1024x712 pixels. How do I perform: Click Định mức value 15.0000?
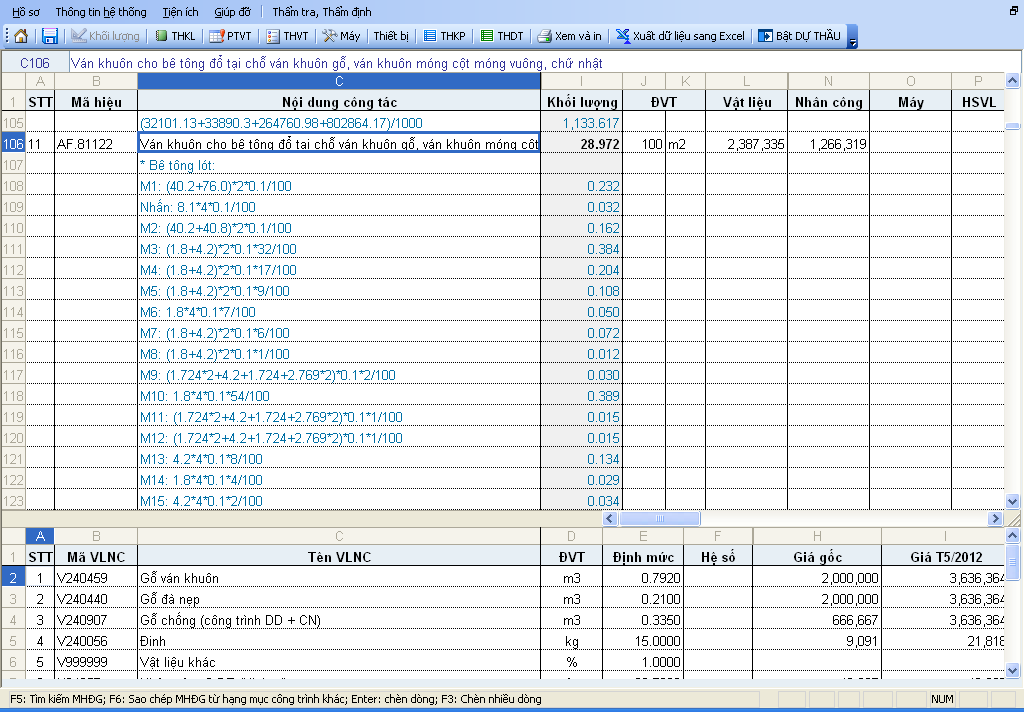point(643,641)
